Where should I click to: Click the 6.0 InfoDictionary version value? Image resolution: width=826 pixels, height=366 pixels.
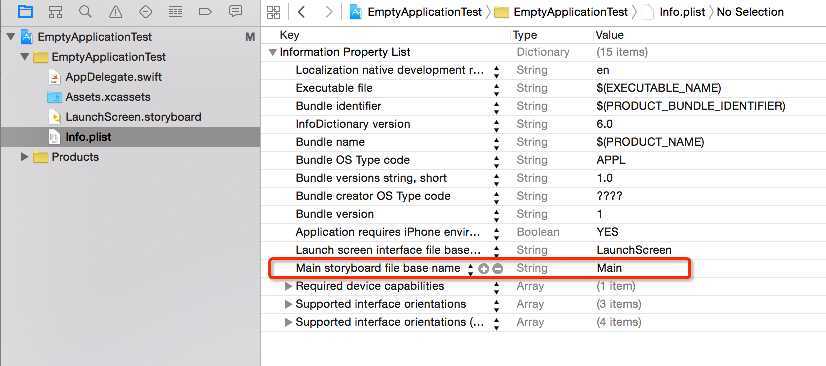[x=605, y=124]
